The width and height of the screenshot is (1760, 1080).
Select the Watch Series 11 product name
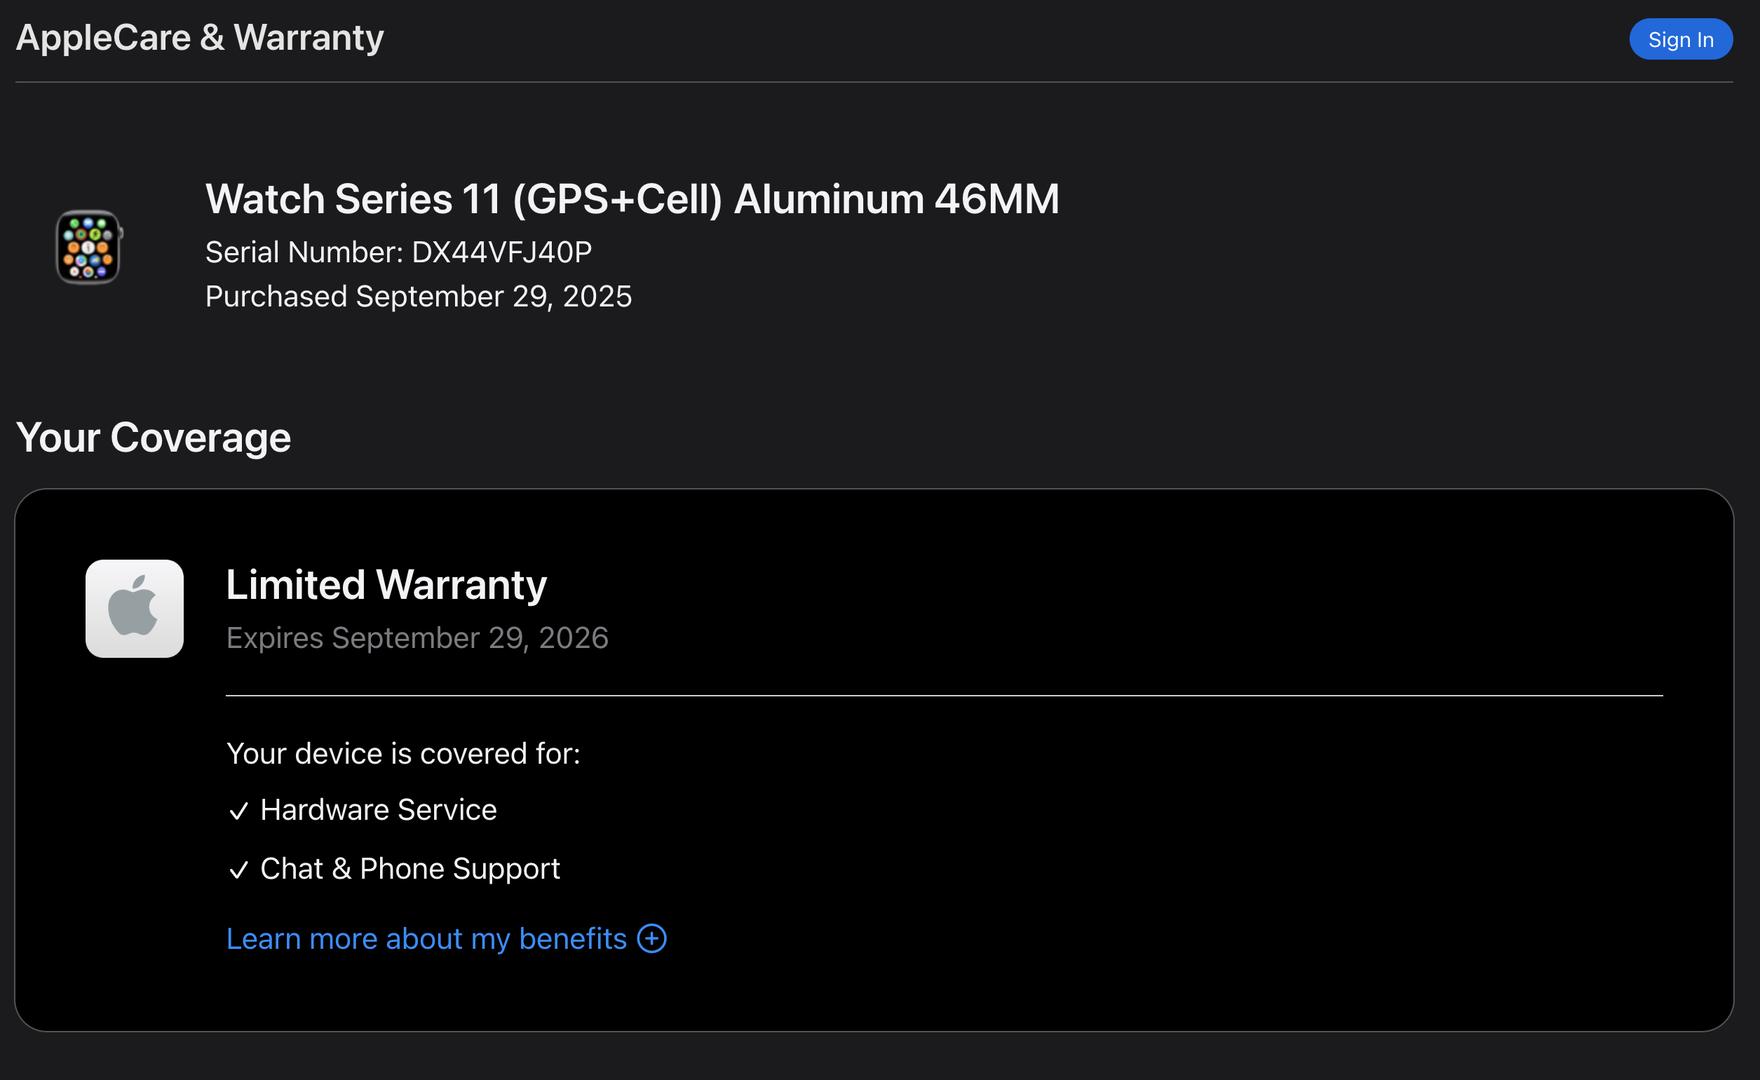click(632, 199)
